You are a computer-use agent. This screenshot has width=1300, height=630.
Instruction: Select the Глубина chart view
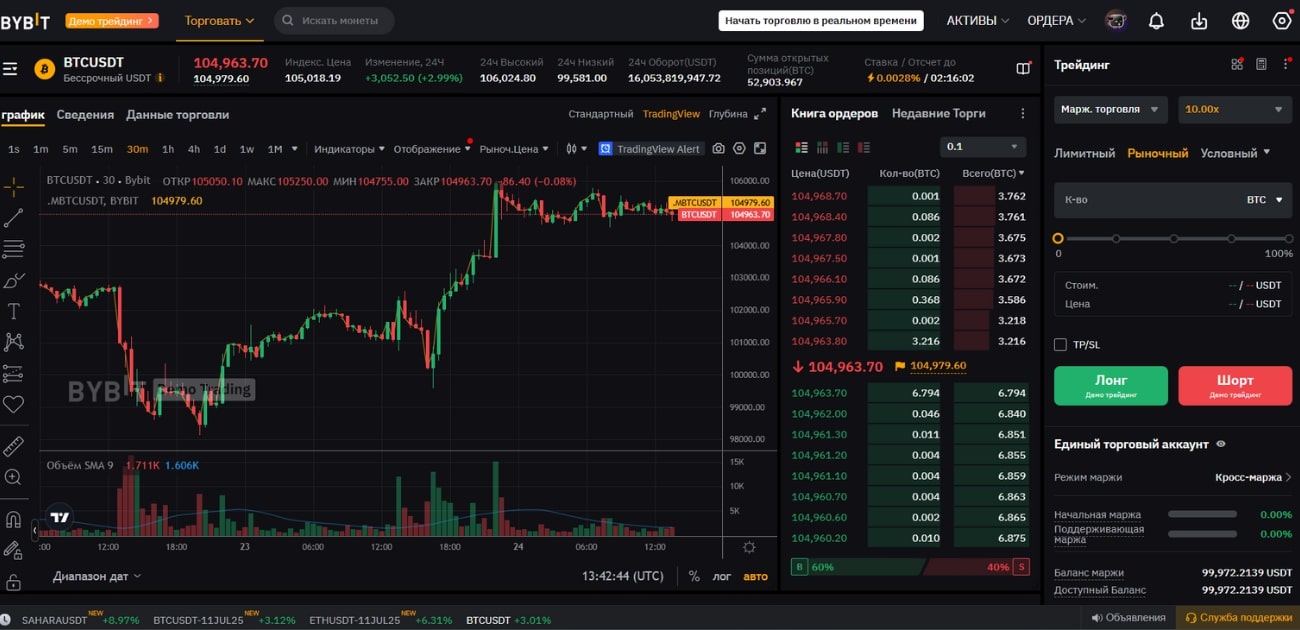tap(728, 114)
